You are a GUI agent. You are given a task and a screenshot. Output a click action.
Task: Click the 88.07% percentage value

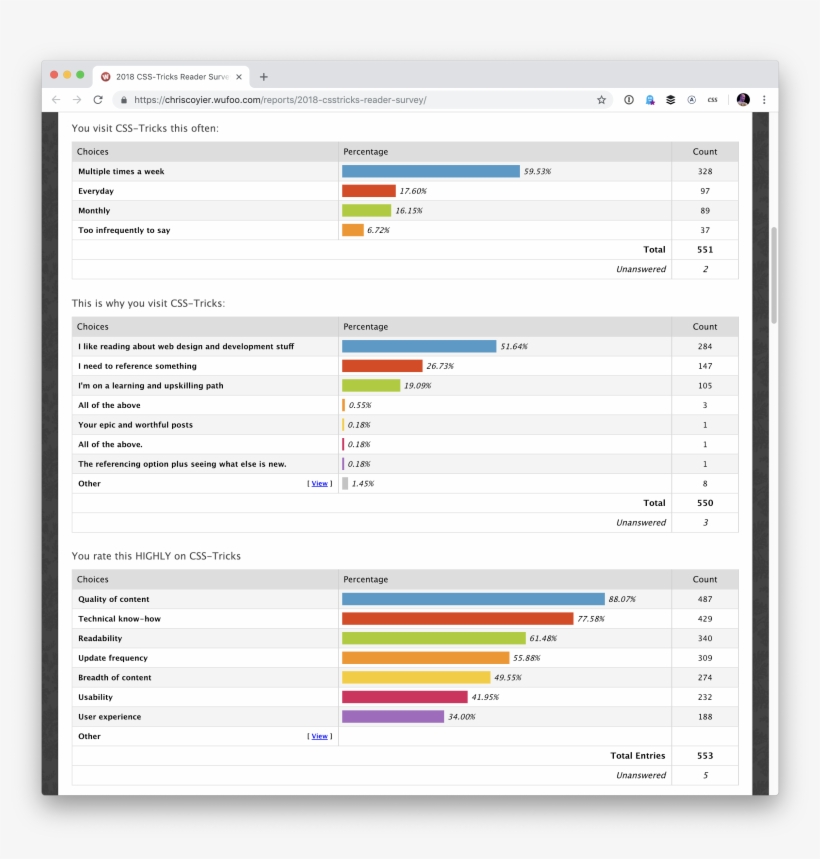622,599
